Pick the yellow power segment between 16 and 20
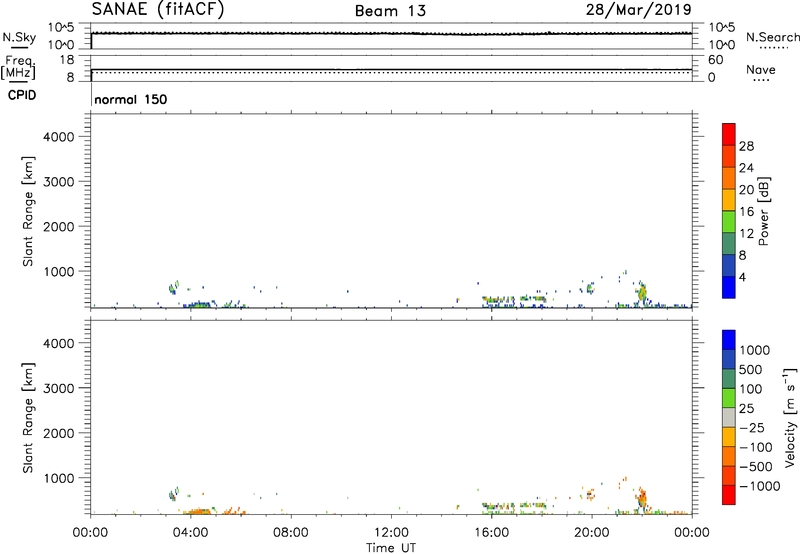 pos(729,199)
